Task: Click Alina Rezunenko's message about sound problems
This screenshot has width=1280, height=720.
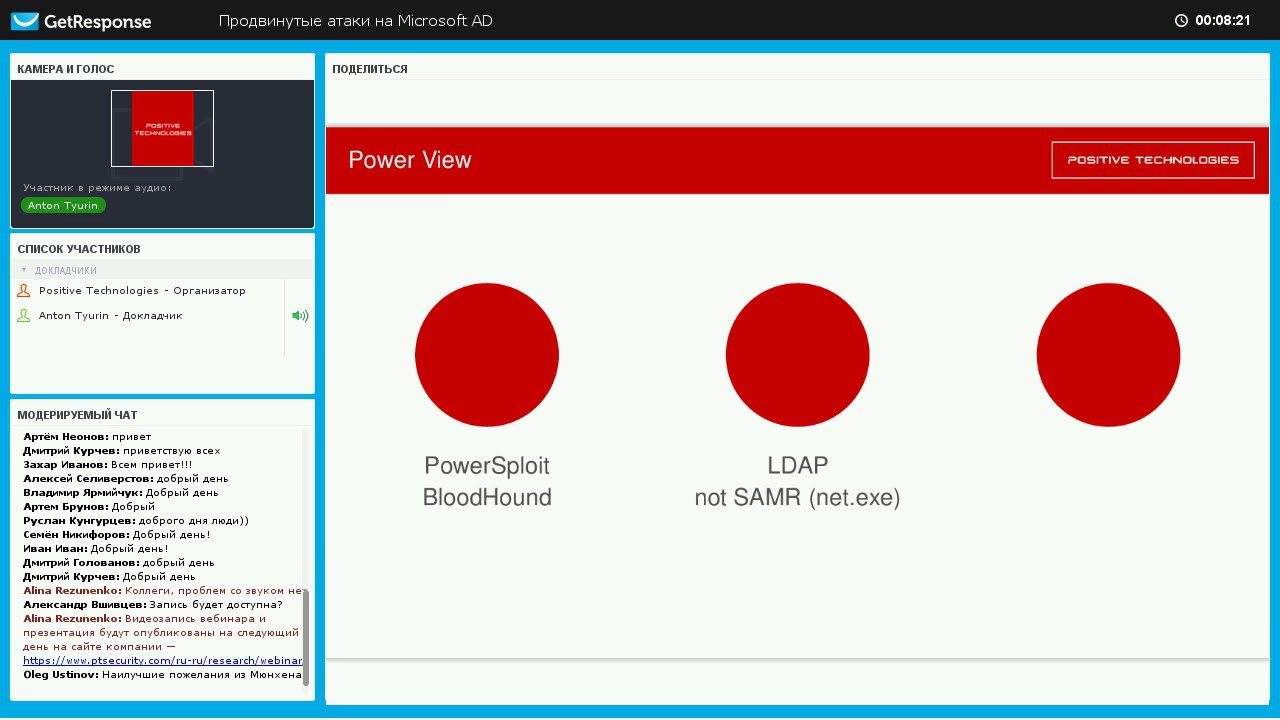Action: 163,591
